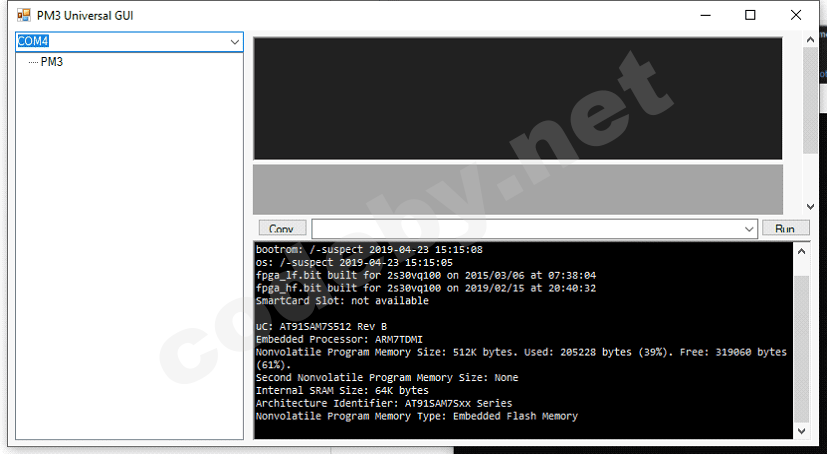Screen dimensions: 827x454
Task: Click the console output scroll up arrow
Action: pyautogui.click(x=801, y=252)
